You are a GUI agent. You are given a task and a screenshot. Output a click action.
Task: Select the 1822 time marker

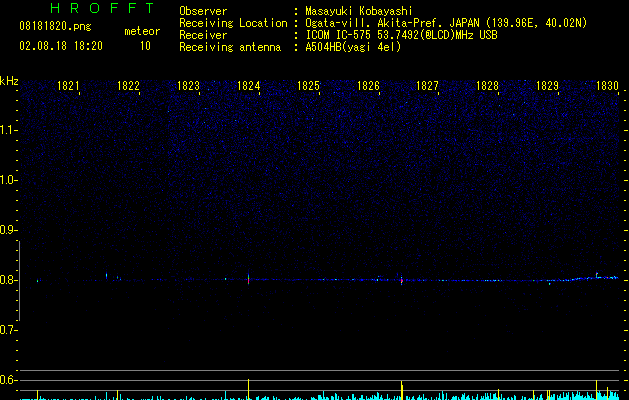[128, 86]
